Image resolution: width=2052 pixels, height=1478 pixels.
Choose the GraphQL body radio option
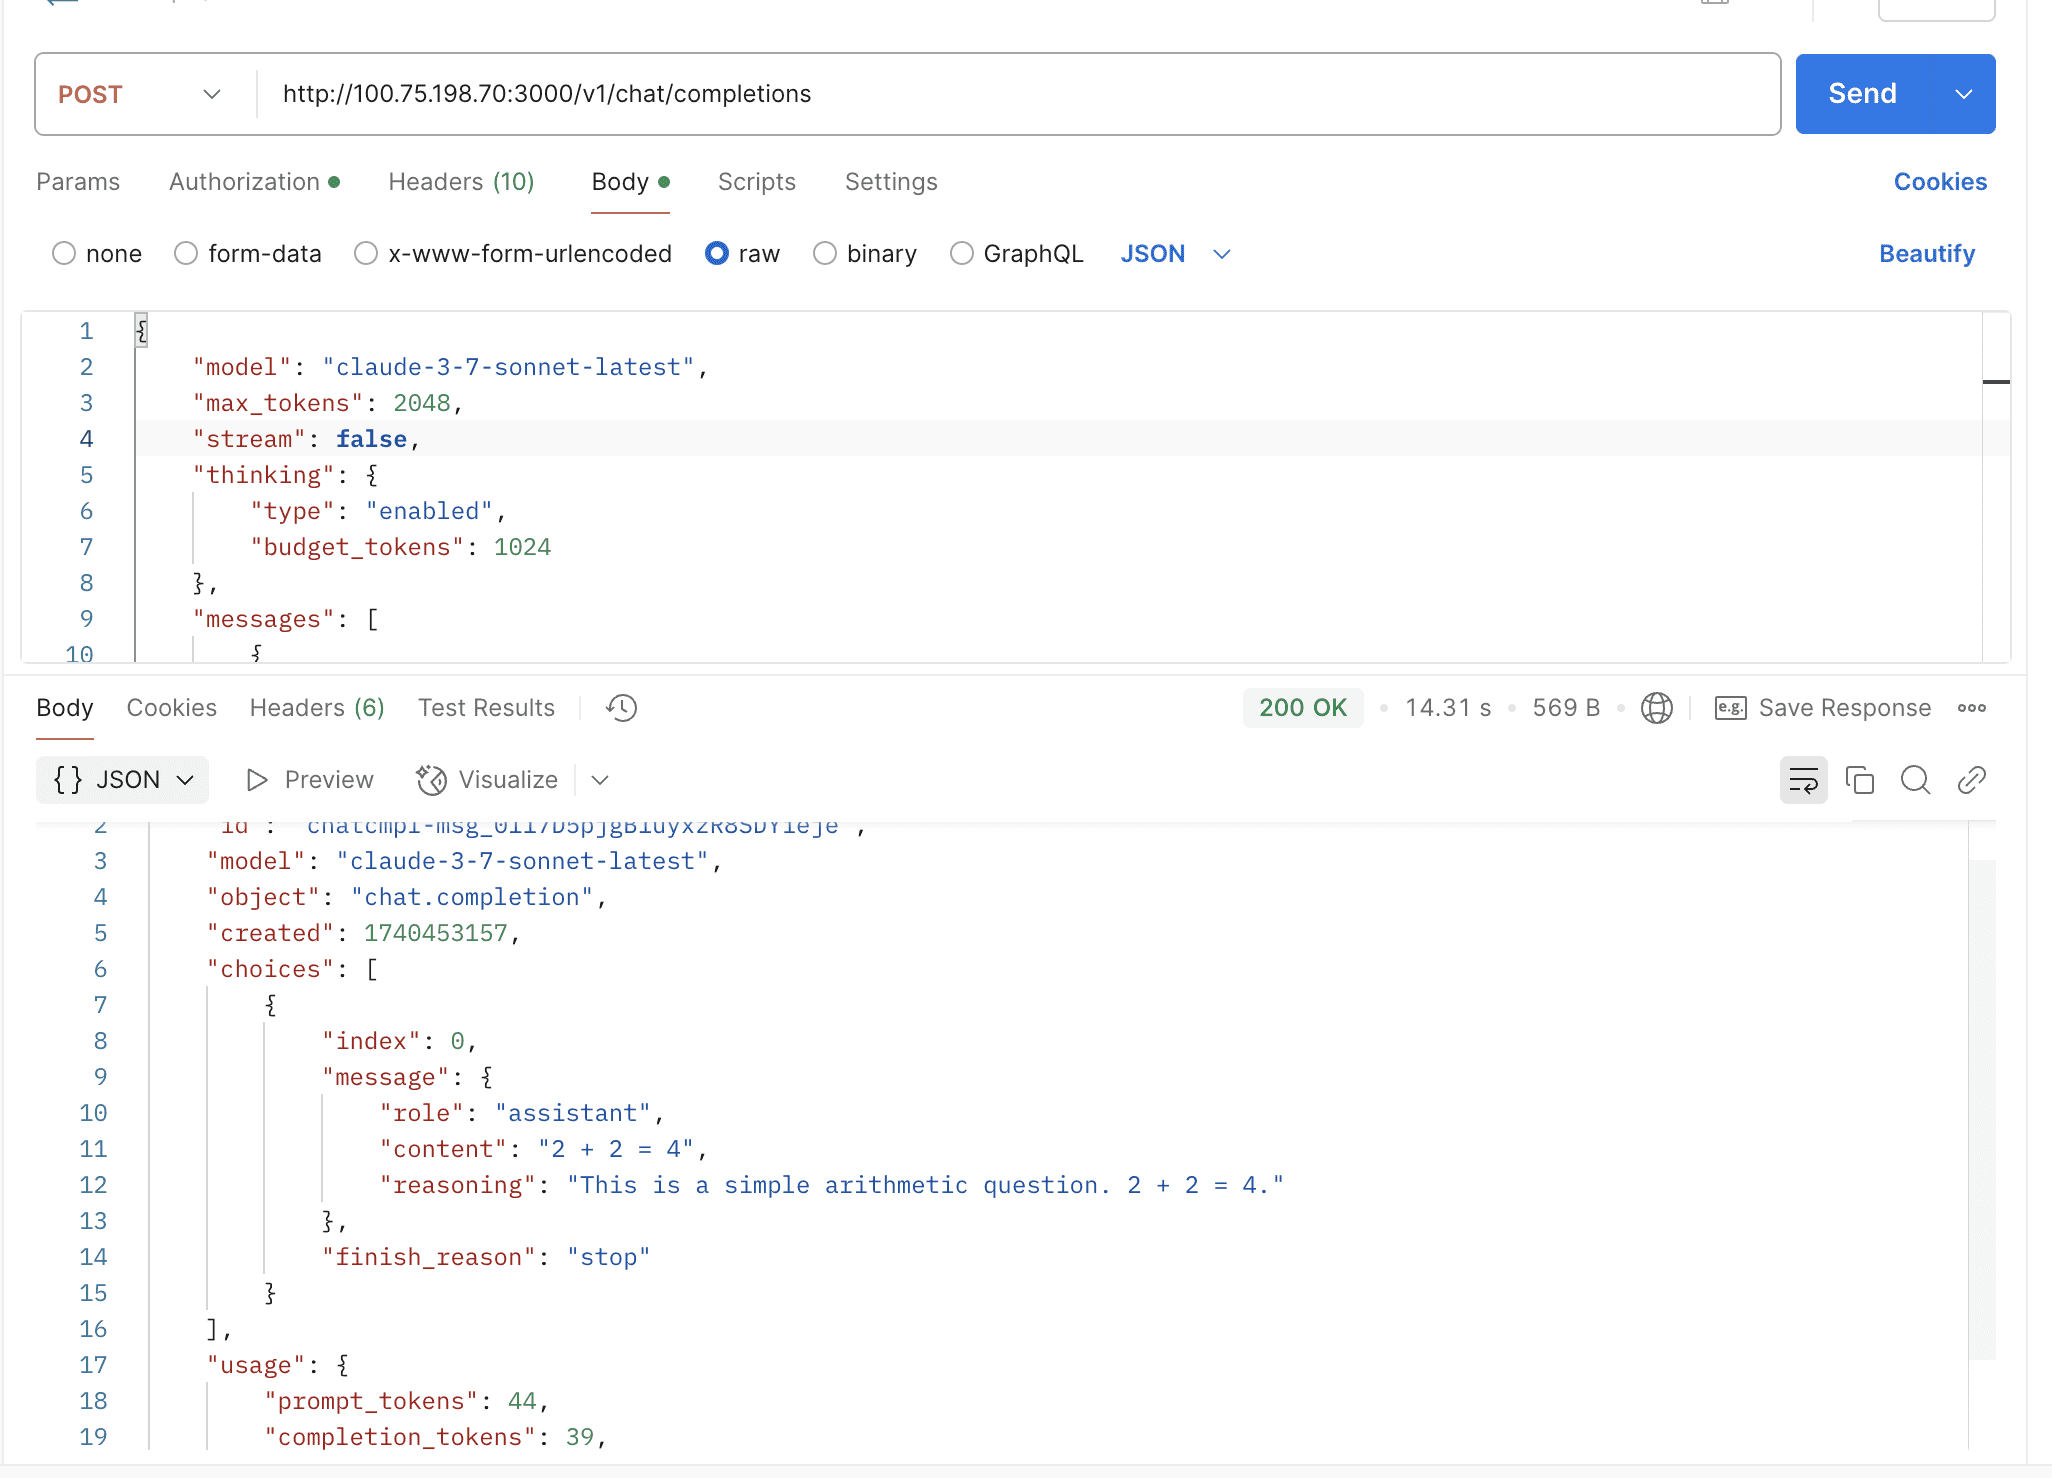961,254
